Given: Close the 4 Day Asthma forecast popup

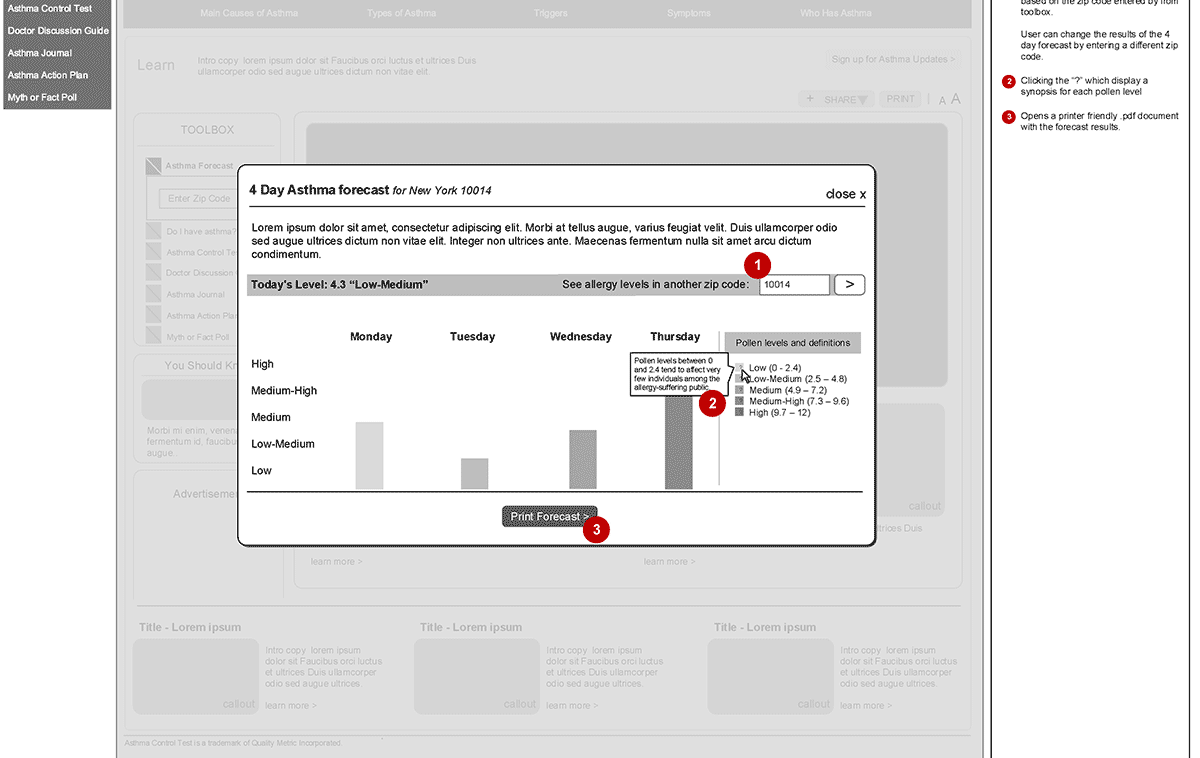Looking at the screenshot, I should pos(845,194).
